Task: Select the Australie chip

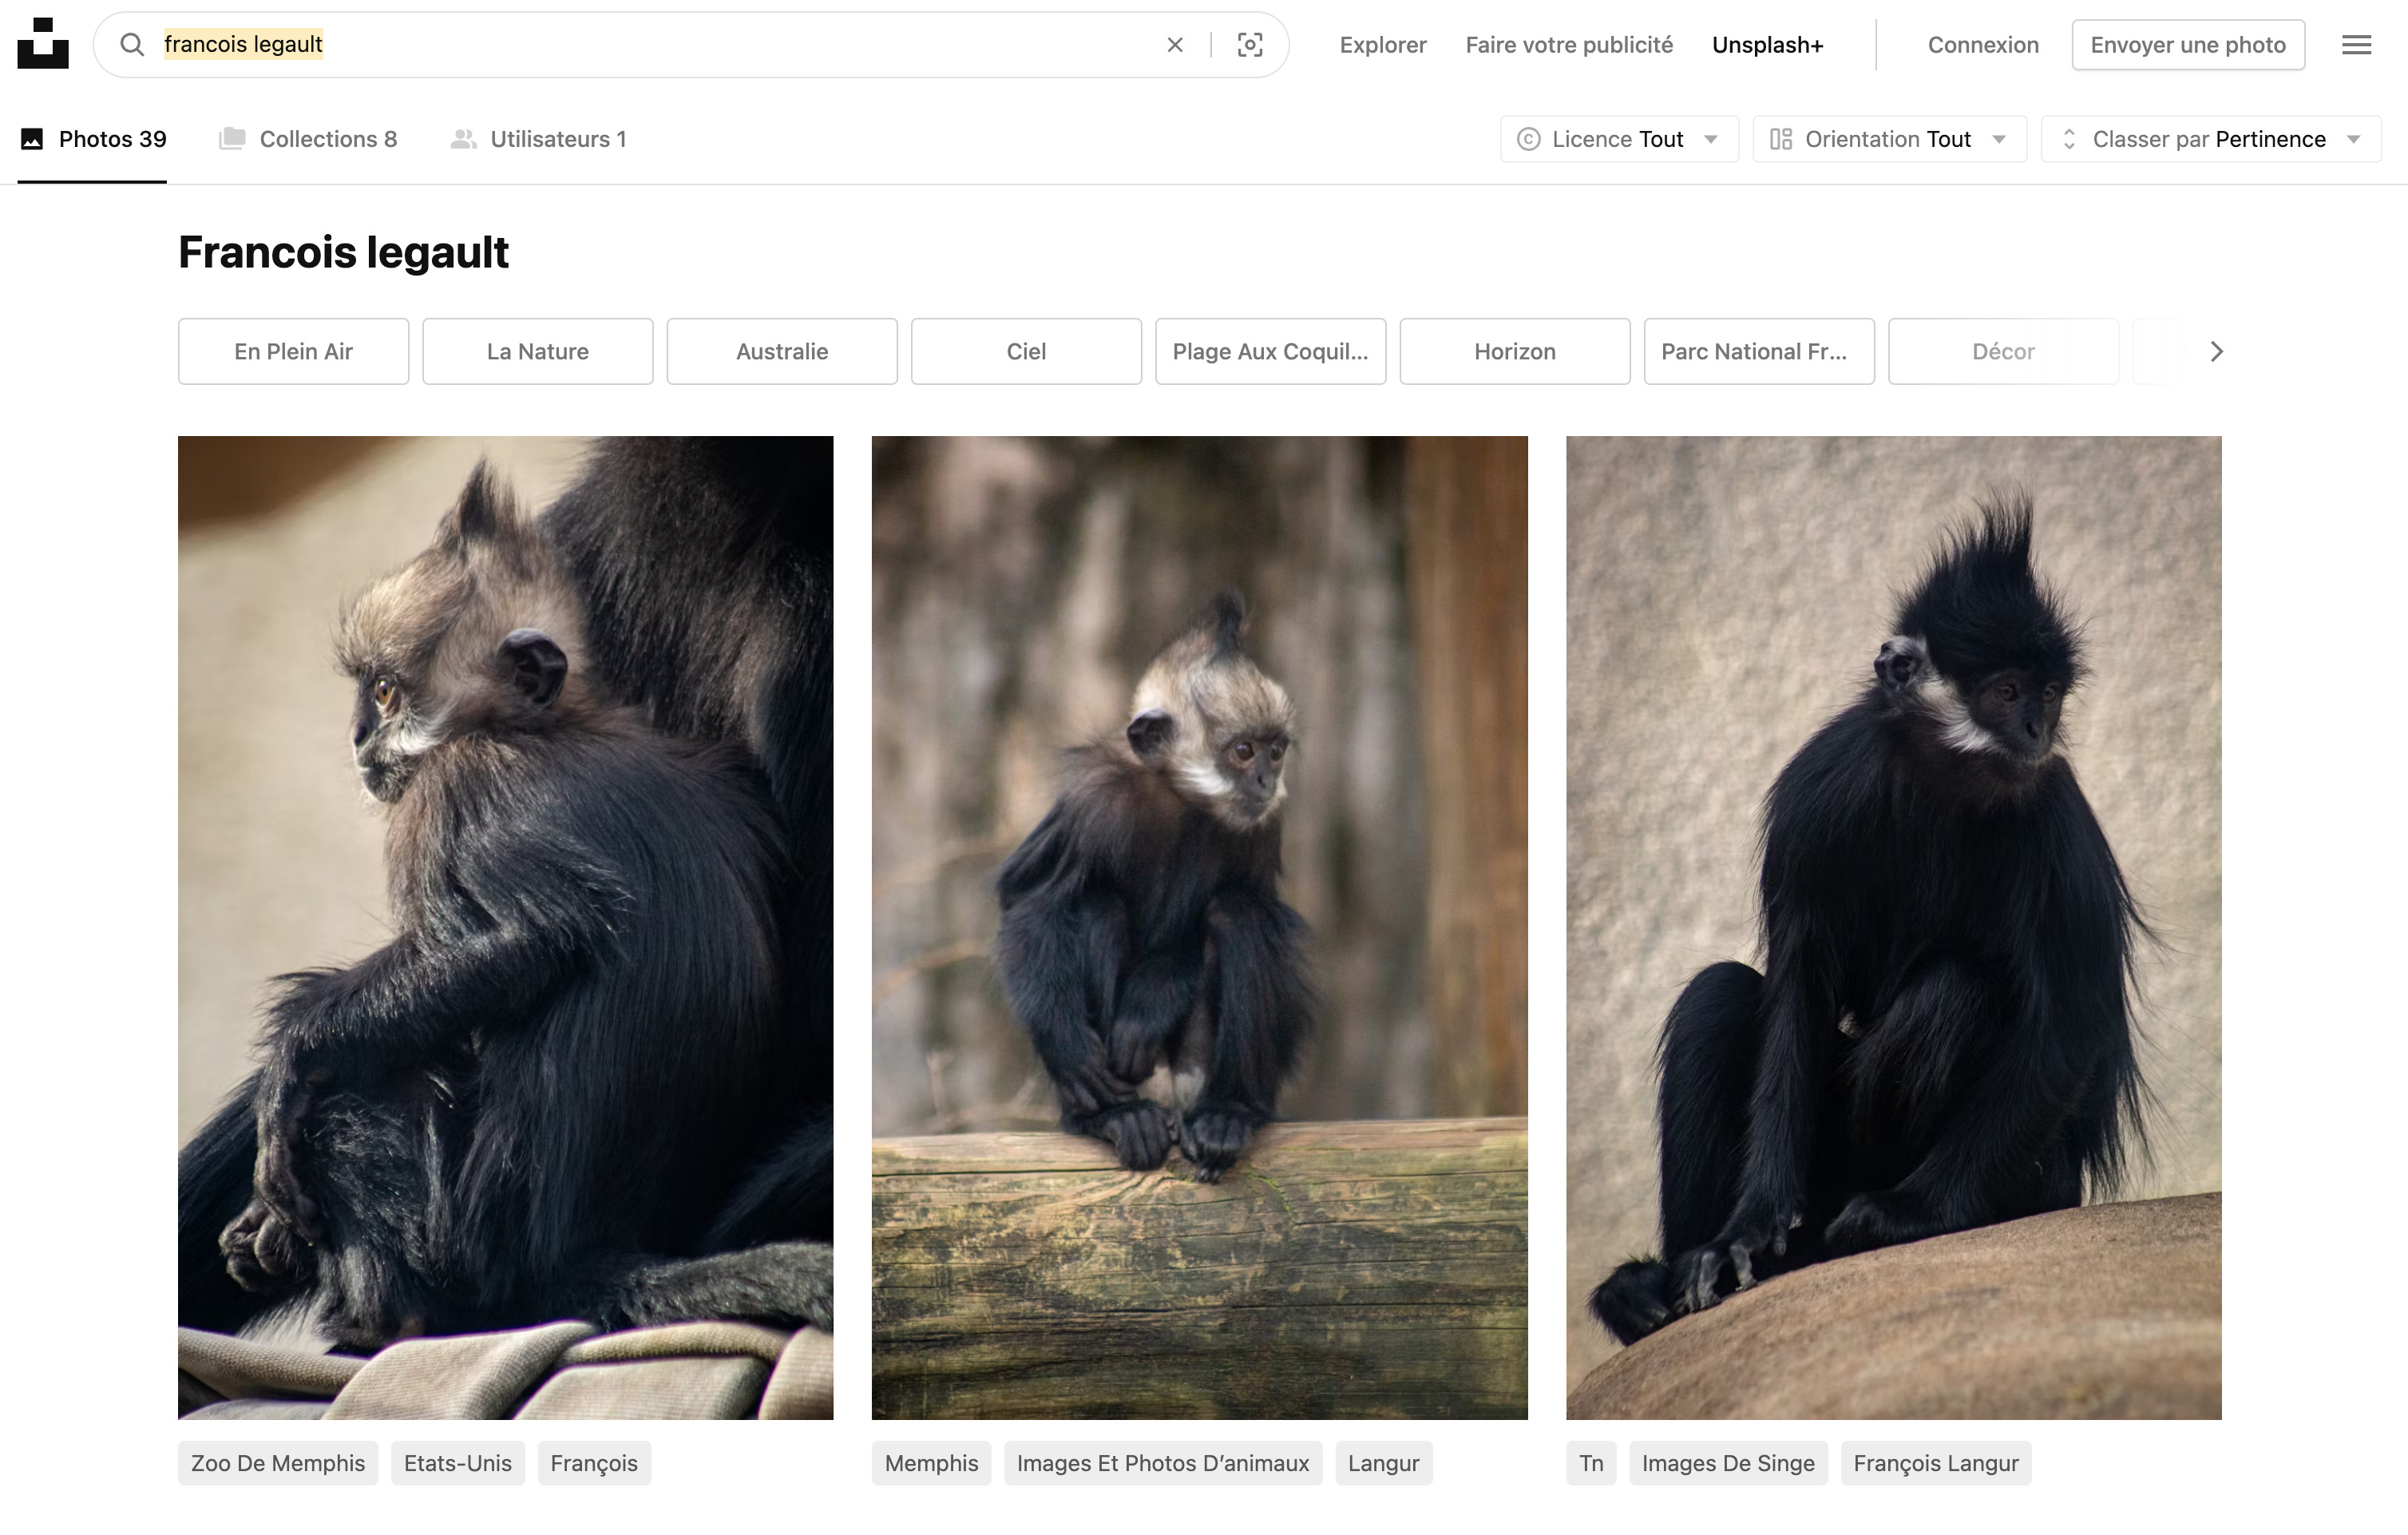Action: pyautogui.click(x=782, y=351)
